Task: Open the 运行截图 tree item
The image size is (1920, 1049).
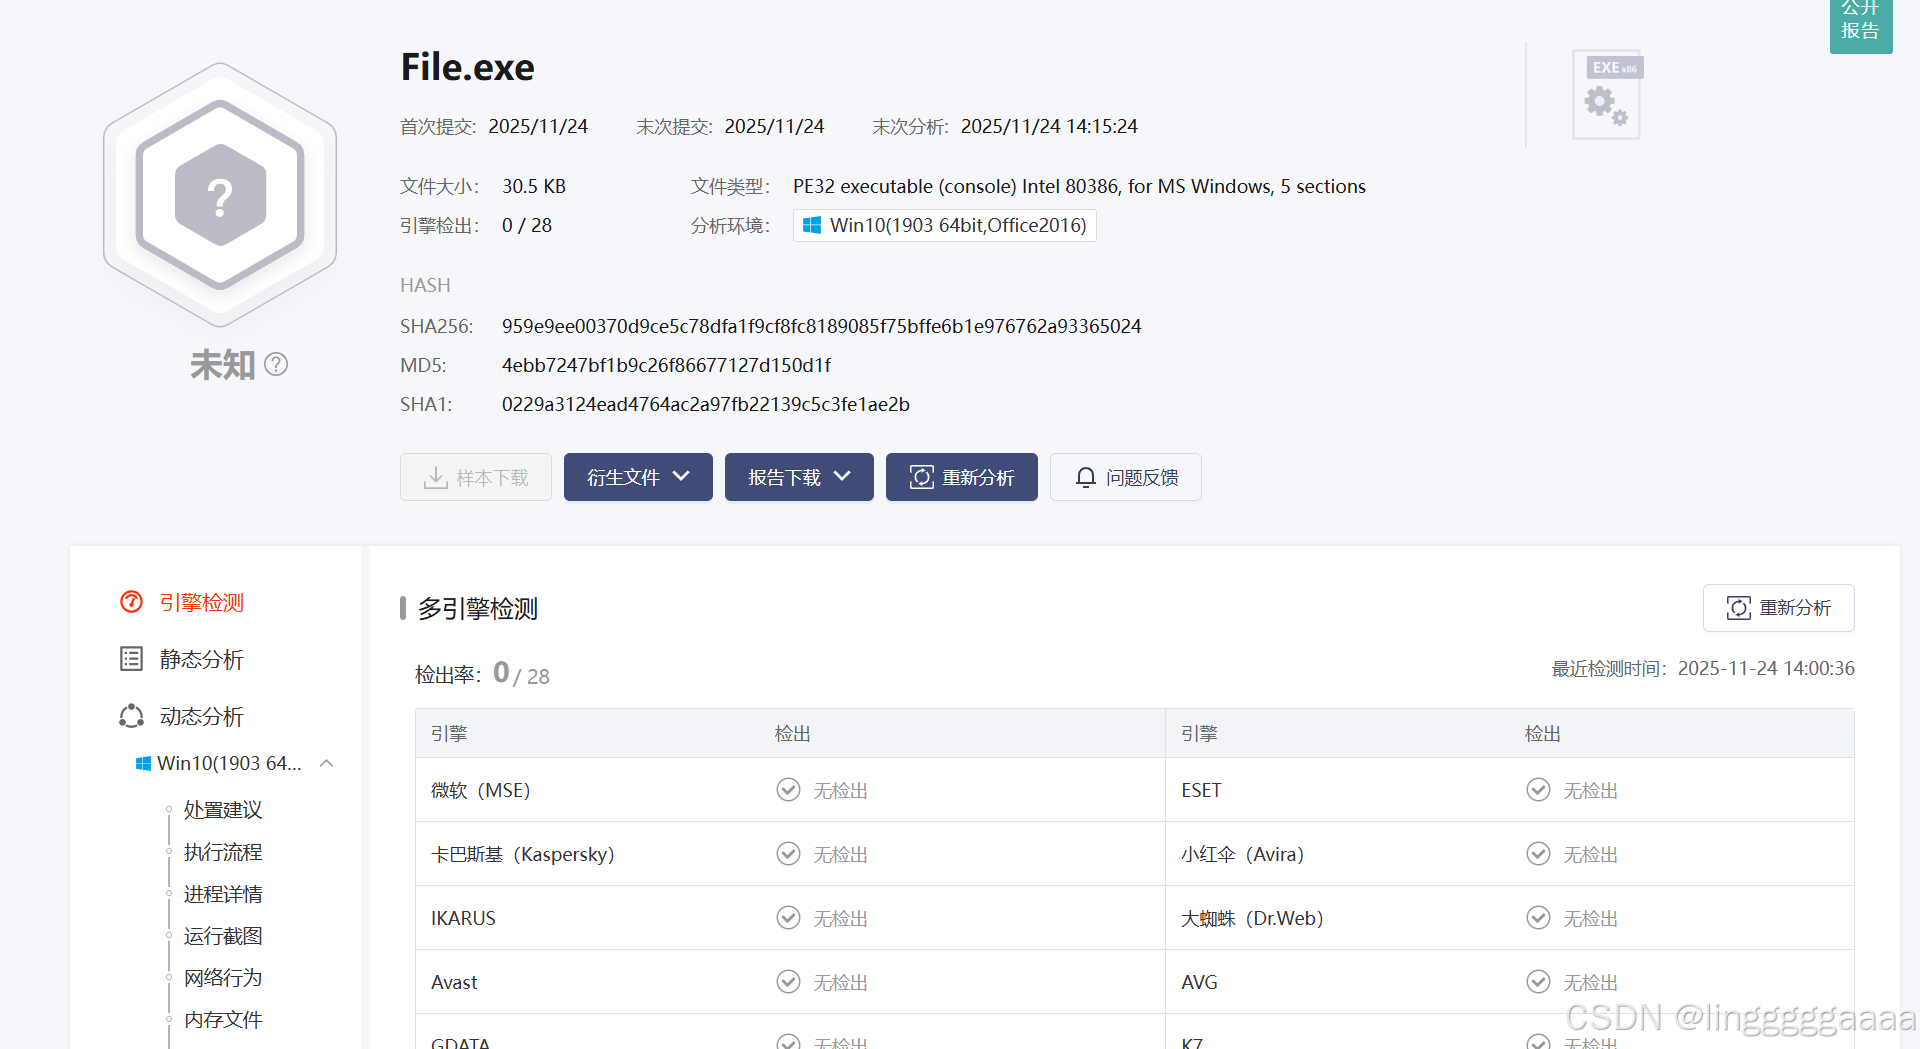Action: click(x=223, y=936)
